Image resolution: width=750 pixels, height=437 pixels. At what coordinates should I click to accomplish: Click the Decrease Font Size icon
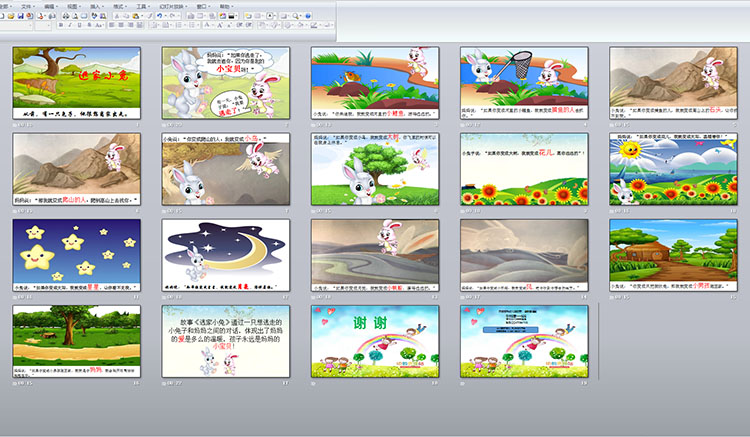pyautogui.click(x=229, y=25)
